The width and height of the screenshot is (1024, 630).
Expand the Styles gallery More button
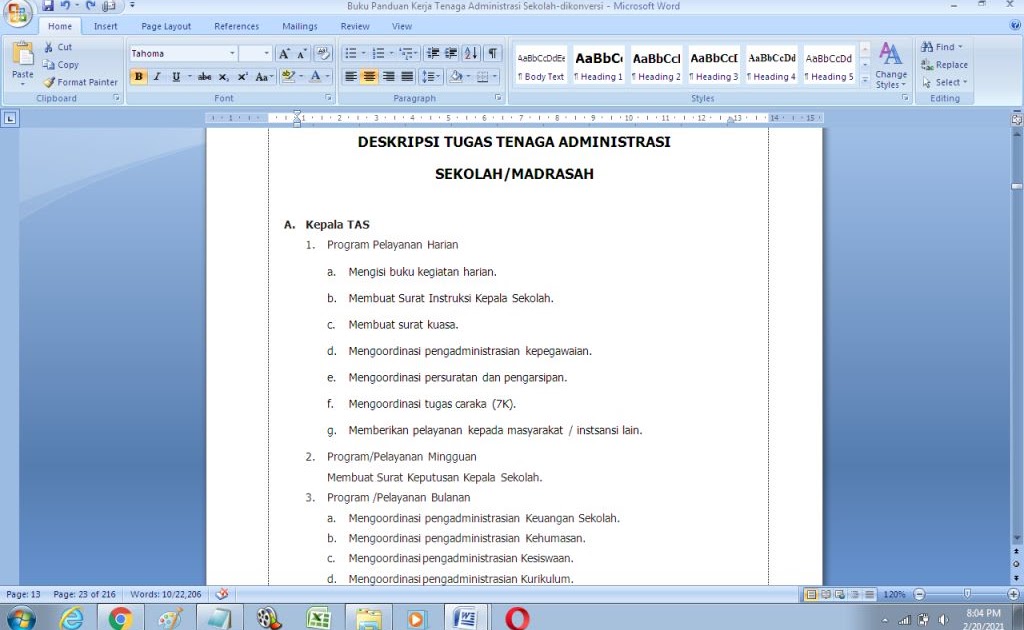pos(865,80)
